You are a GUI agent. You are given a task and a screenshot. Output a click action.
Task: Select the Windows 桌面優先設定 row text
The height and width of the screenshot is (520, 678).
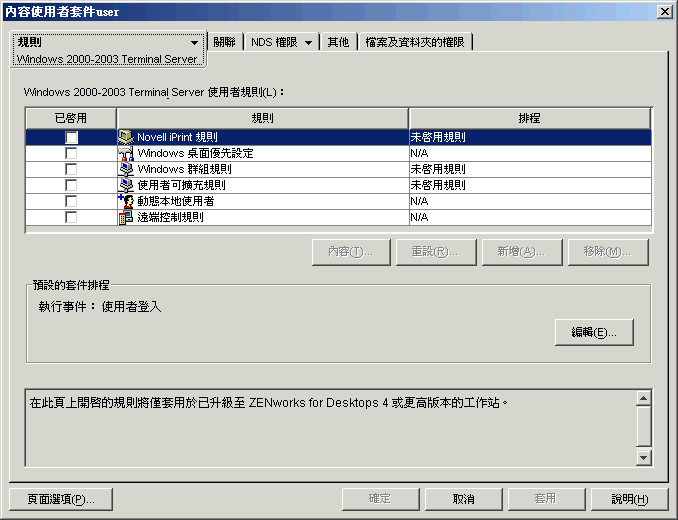tap(195, 153)
